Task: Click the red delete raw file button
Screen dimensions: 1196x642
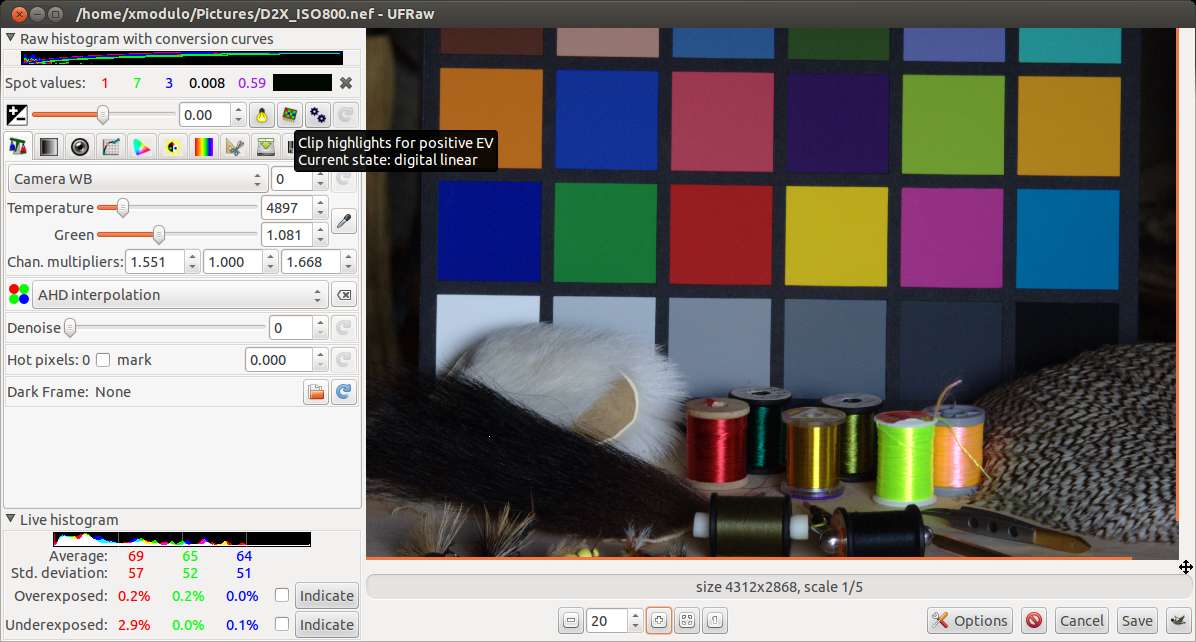Action: point(1034,621)
